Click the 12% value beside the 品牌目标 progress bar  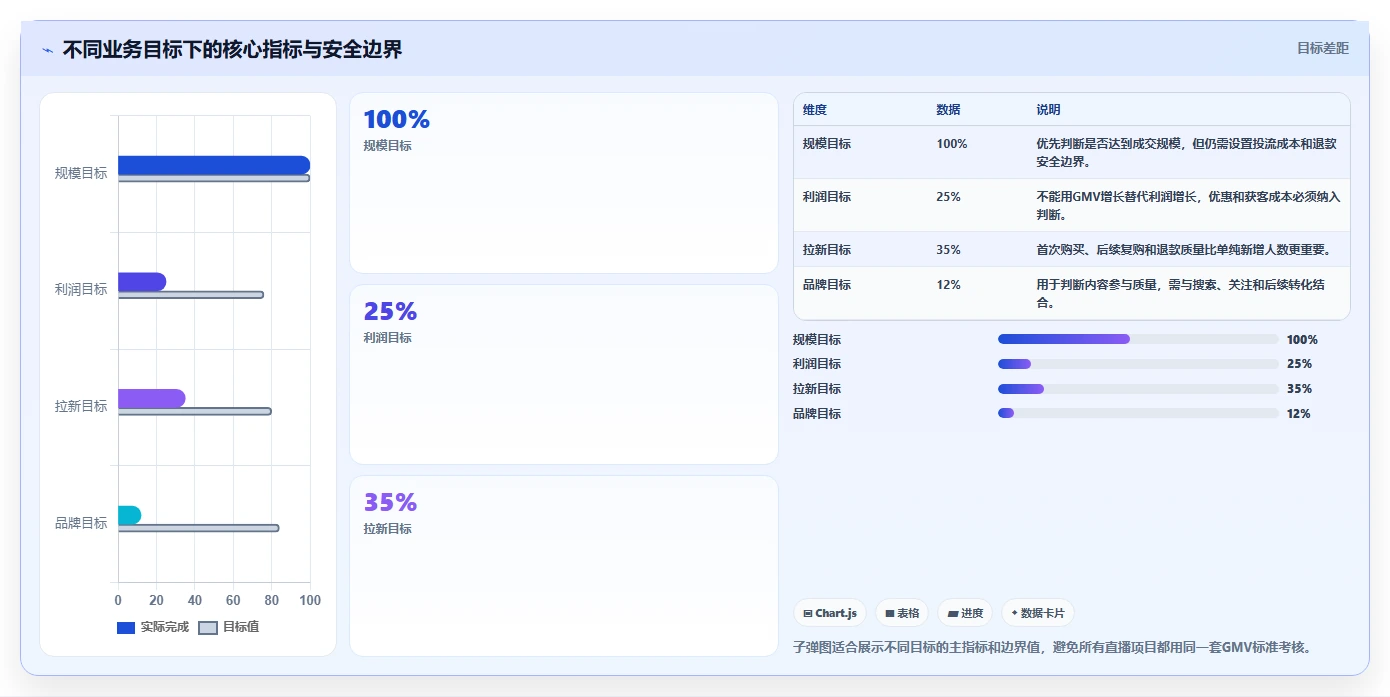coord(1299,414)
